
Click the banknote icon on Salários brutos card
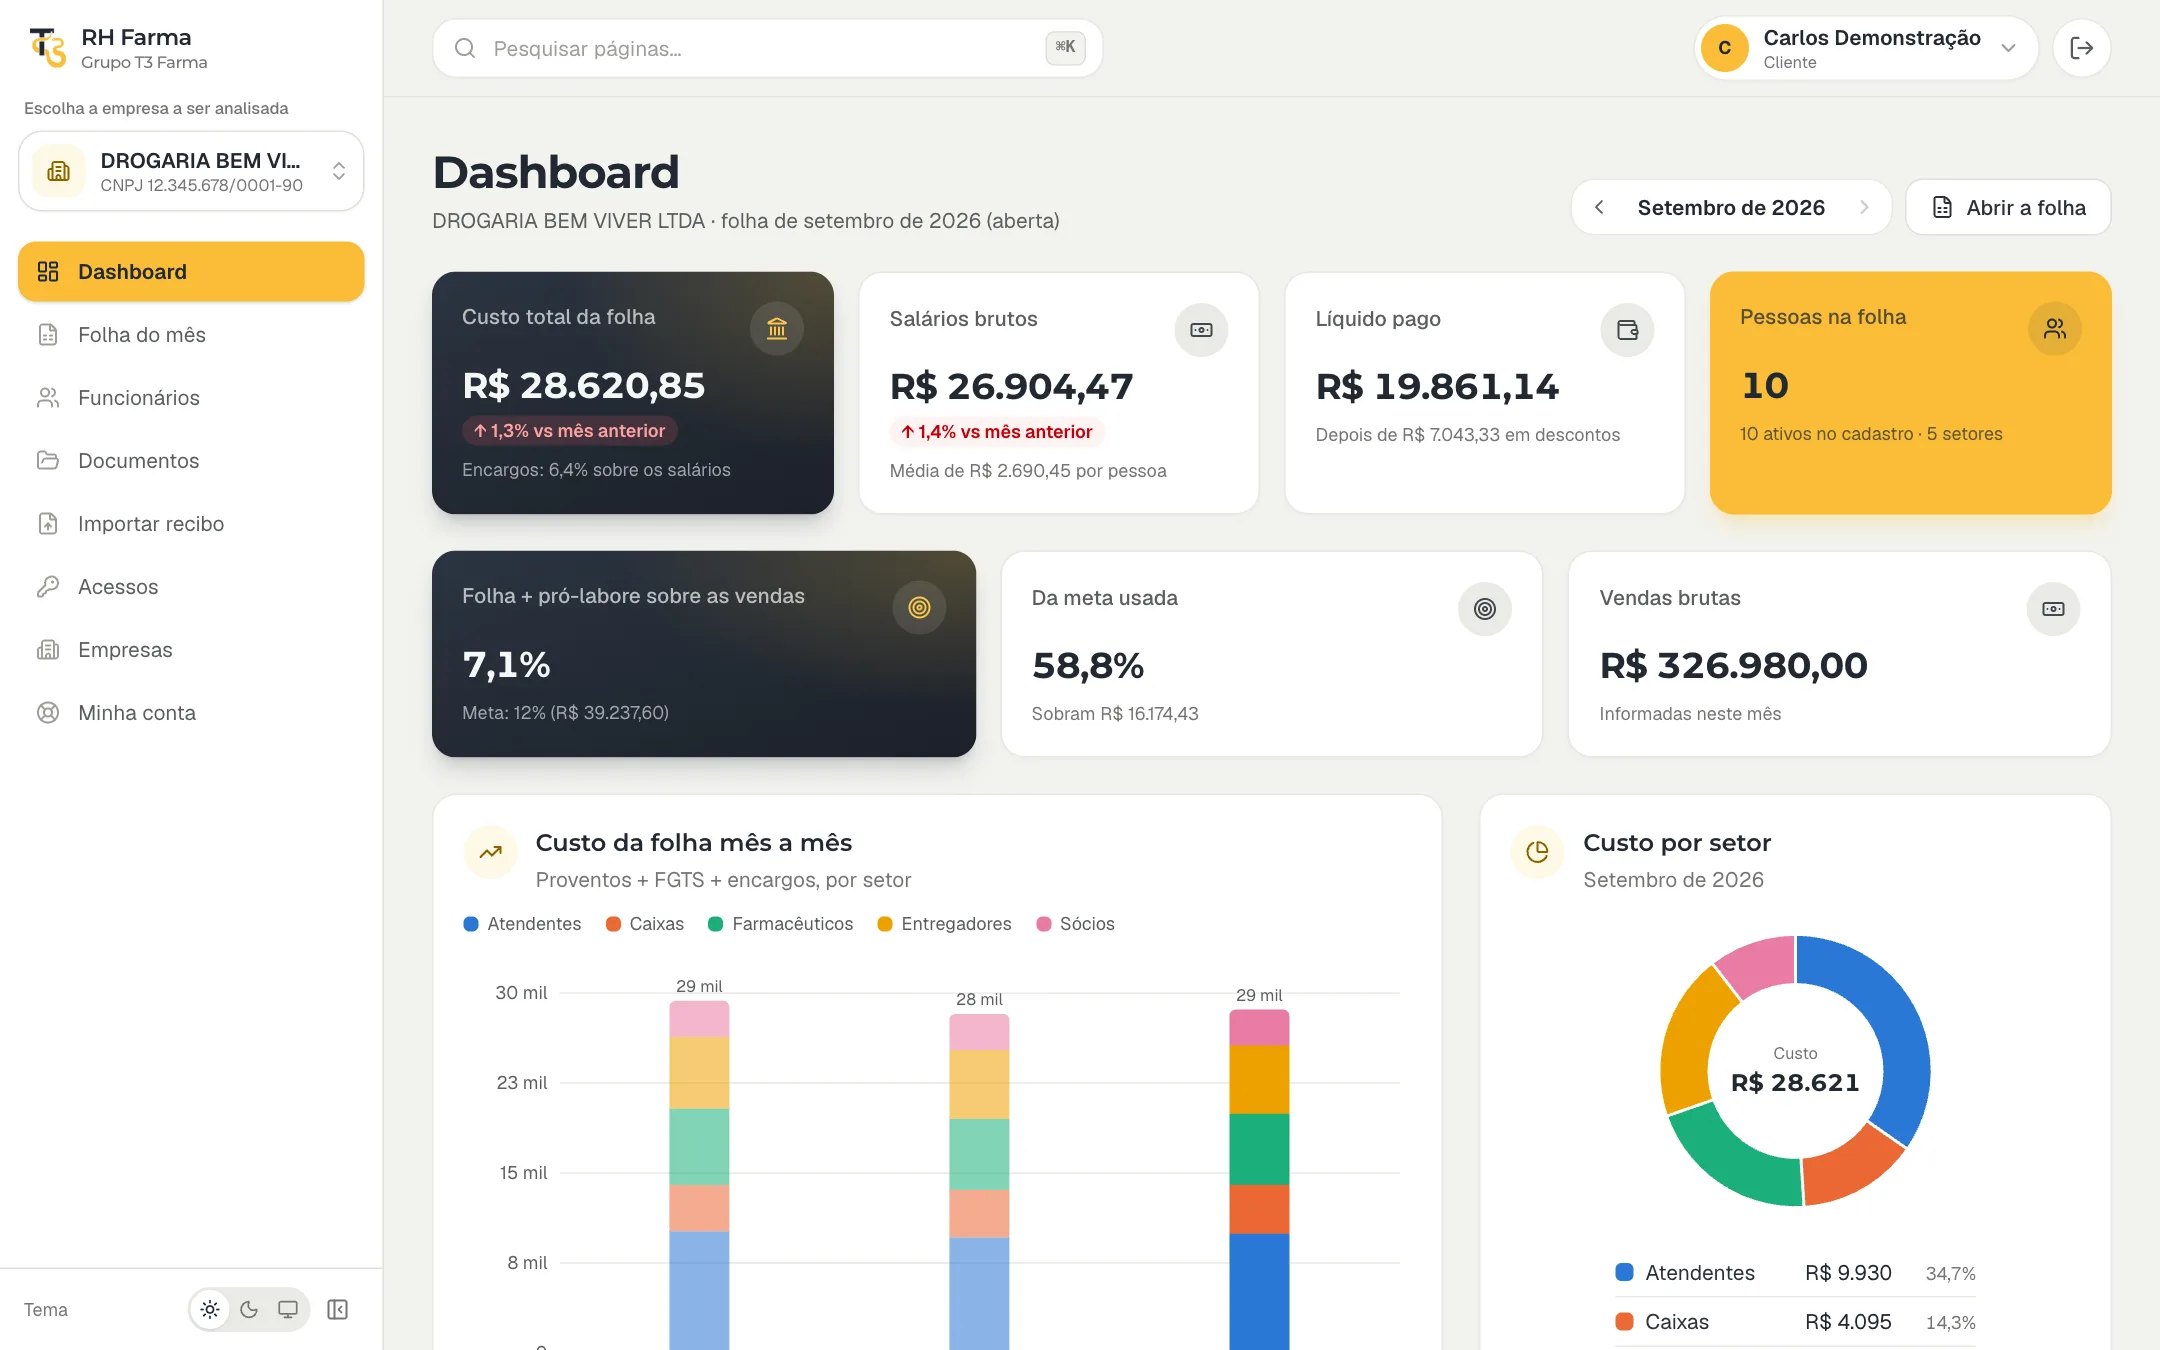(1201, 330)
